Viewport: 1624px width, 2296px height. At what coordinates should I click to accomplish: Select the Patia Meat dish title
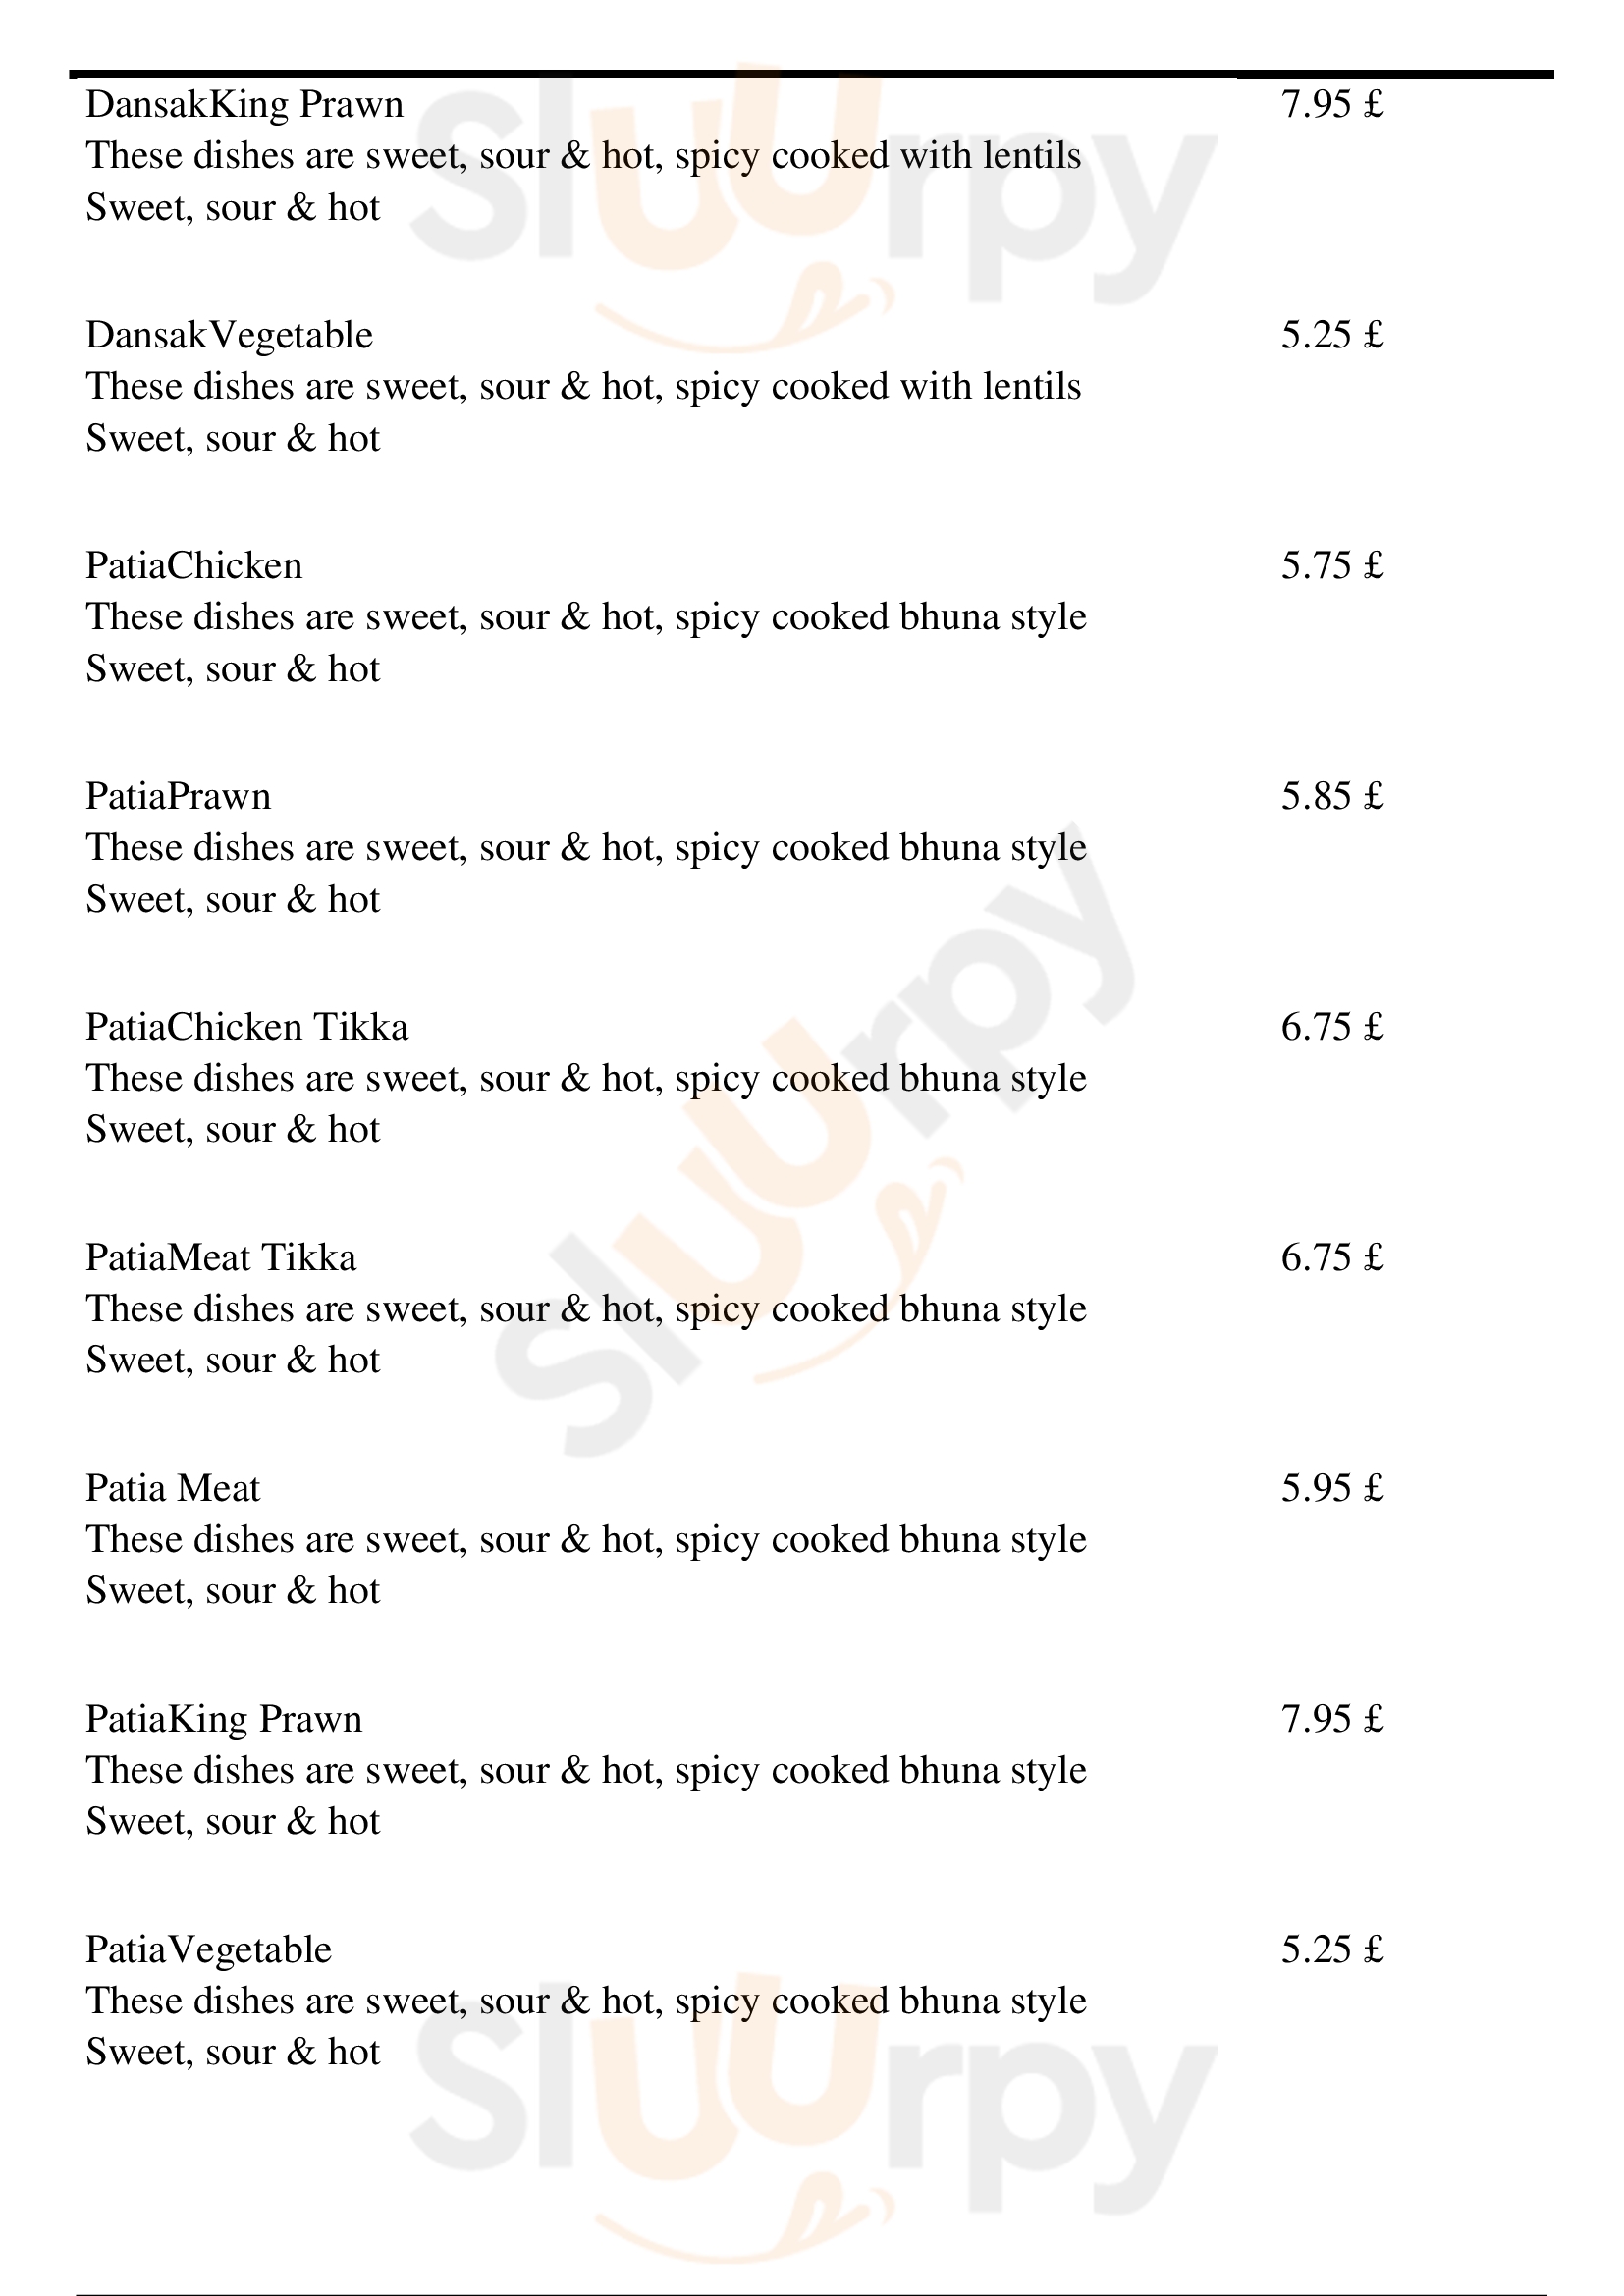pos(172,1488)
